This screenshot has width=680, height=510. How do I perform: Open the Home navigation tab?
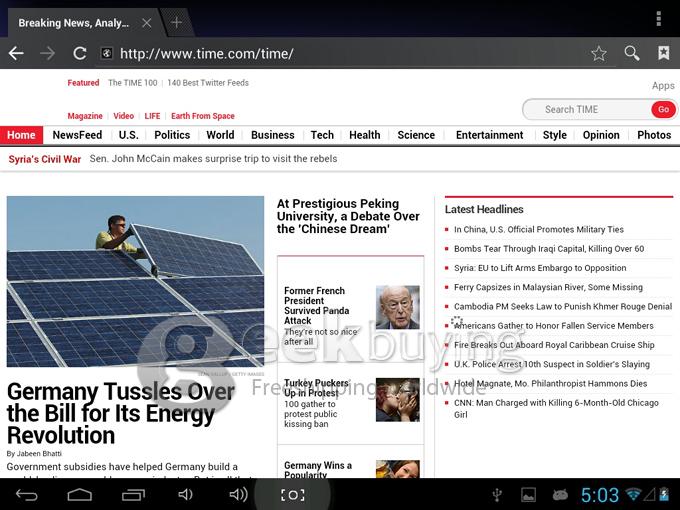21,135
